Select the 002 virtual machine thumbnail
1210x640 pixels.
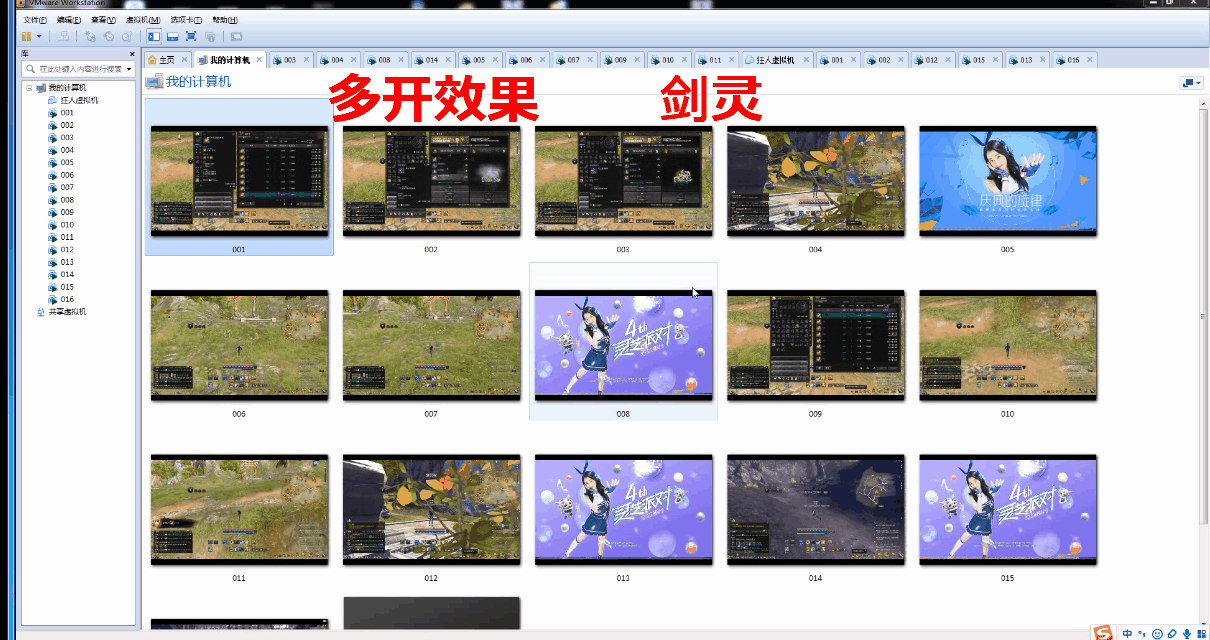click(x=431, y=181)
